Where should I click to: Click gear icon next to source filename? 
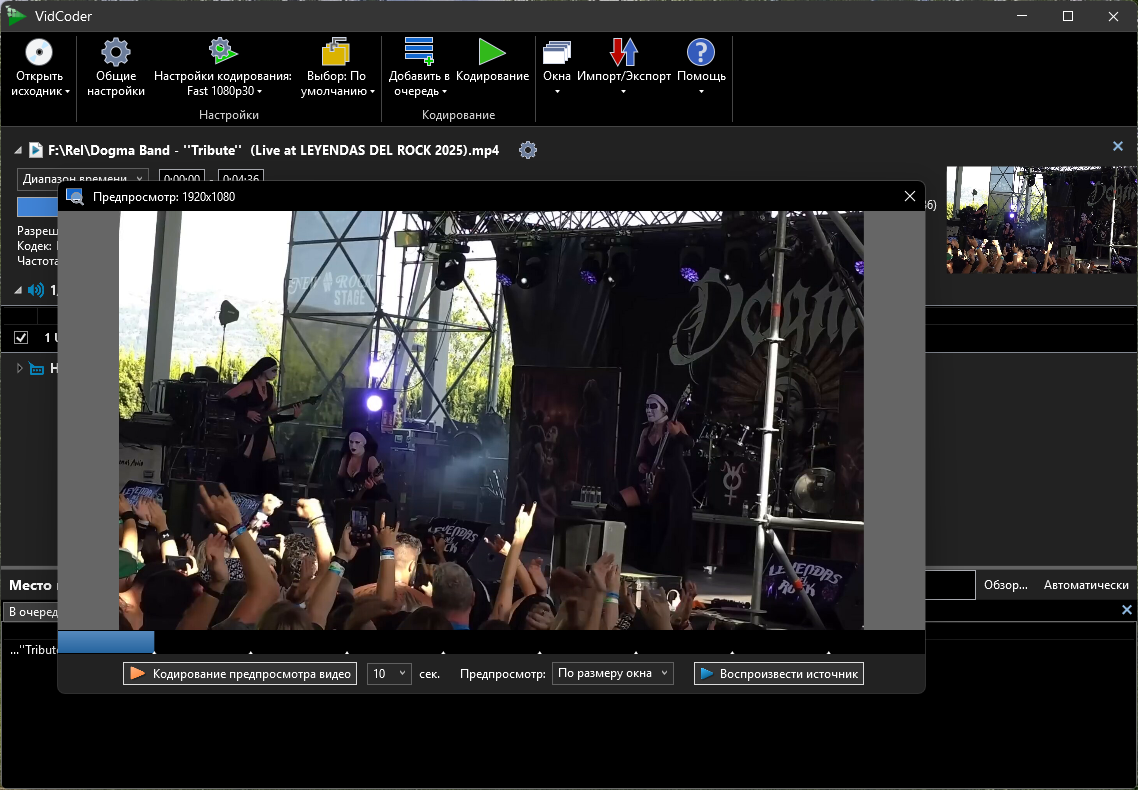point(528,150)
